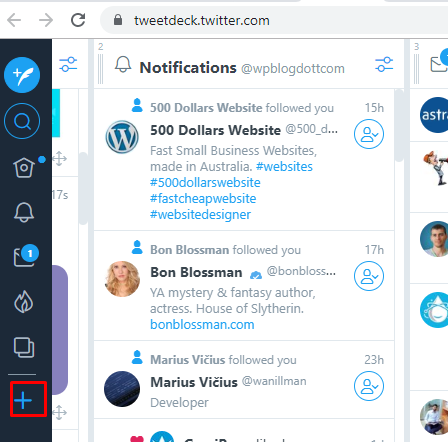Reload the page with refresh icon
The height and width of the screenshot is (442, 448).
click(x=78, y=20)
